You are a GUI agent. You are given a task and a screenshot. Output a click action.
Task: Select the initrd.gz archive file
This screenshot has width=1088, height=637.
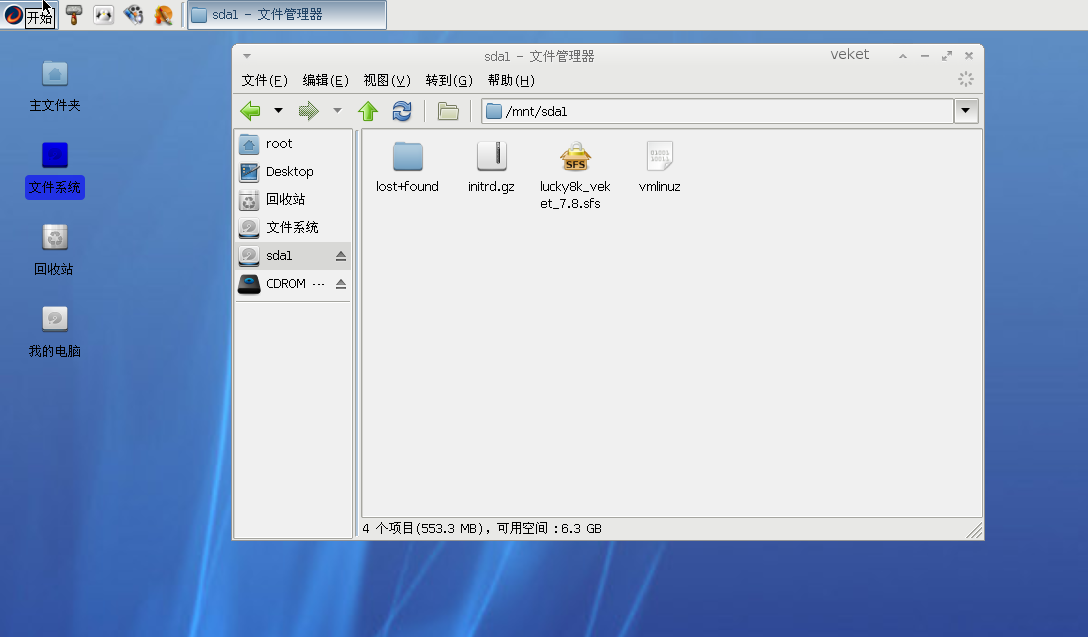point(491,167)
